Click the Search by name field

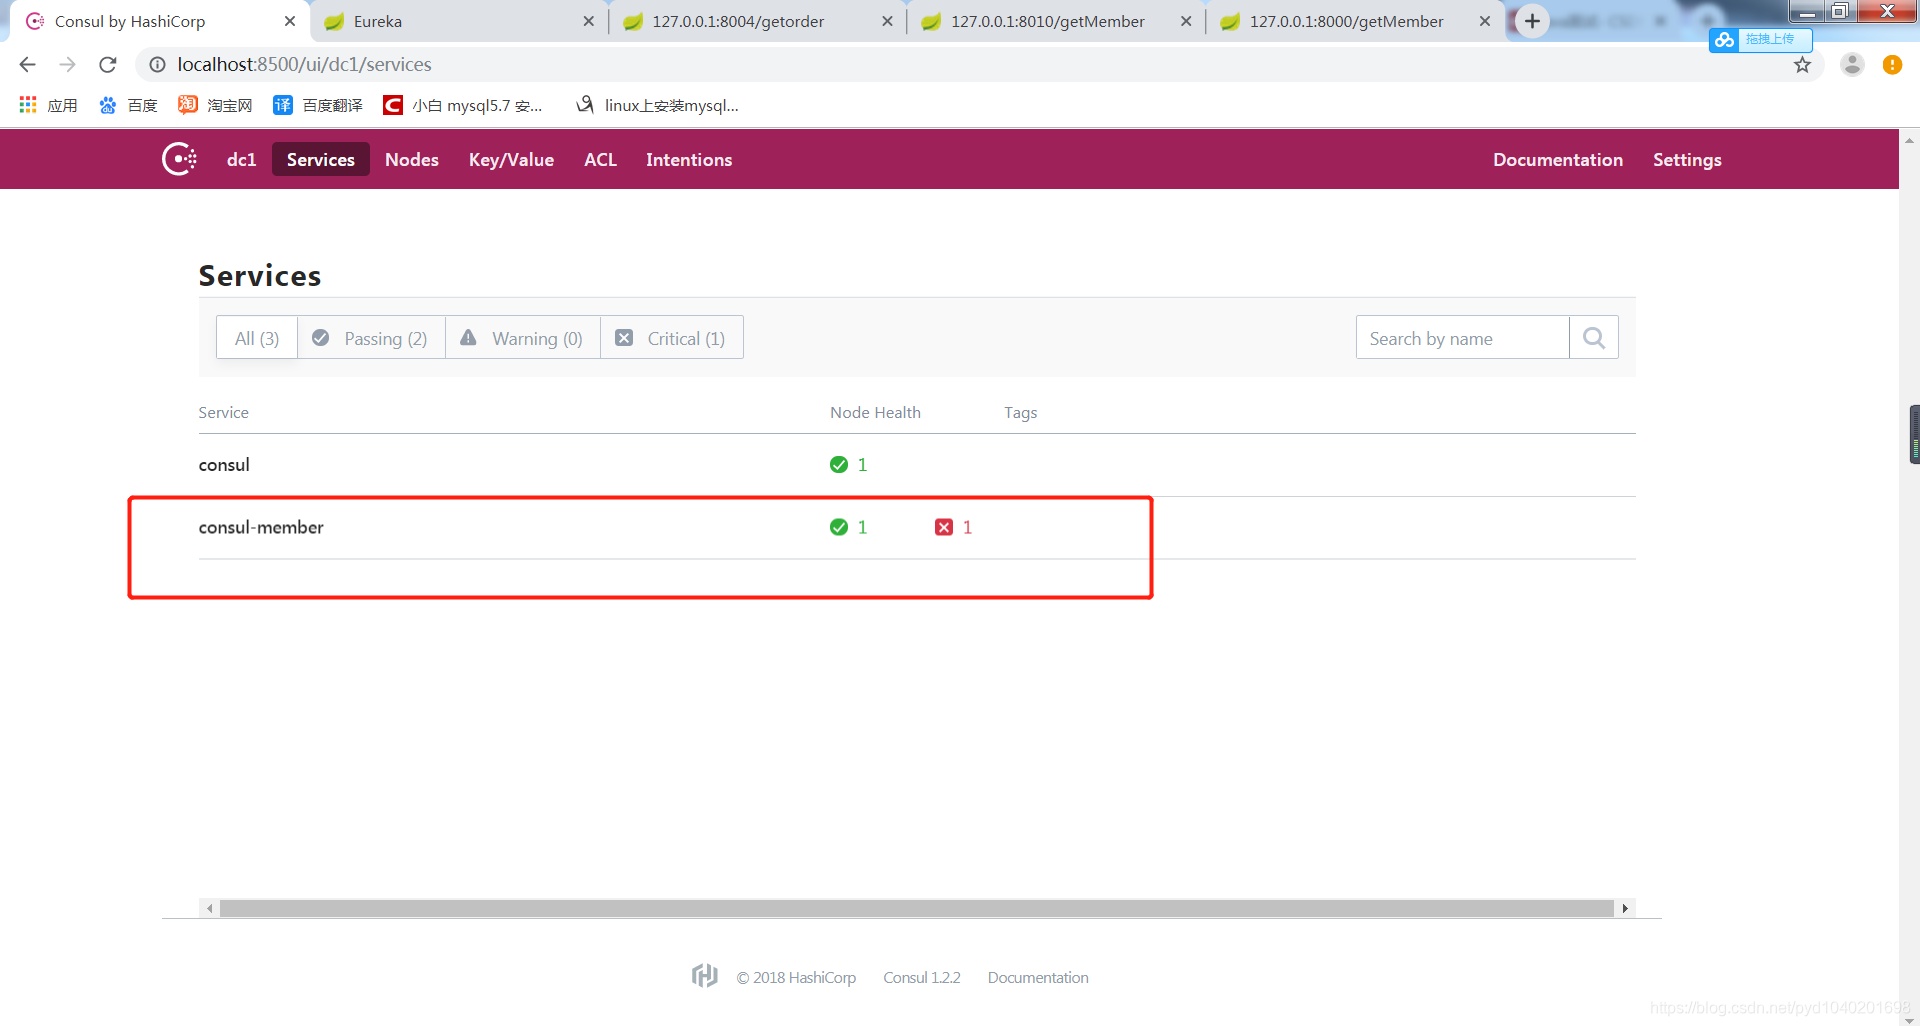[x=1462, y=338]
